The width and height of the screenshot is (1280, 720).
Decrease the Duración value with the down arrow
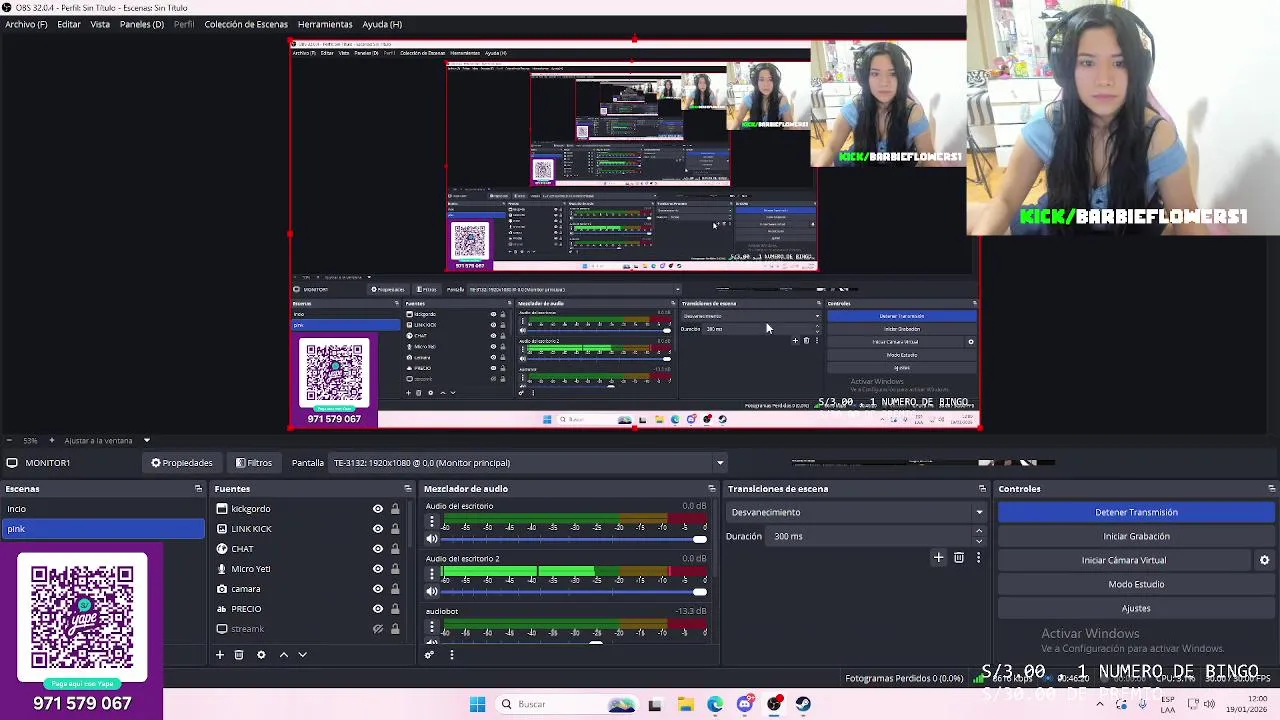(979, 541)
